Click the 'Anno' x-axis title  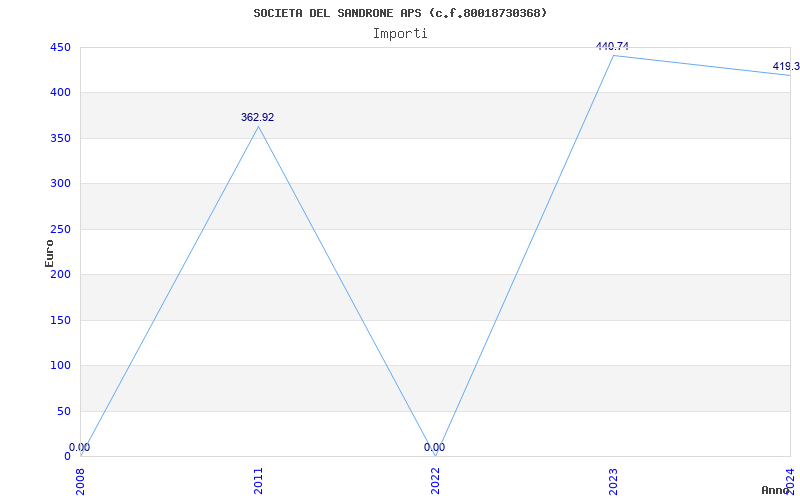click(775, 490)
